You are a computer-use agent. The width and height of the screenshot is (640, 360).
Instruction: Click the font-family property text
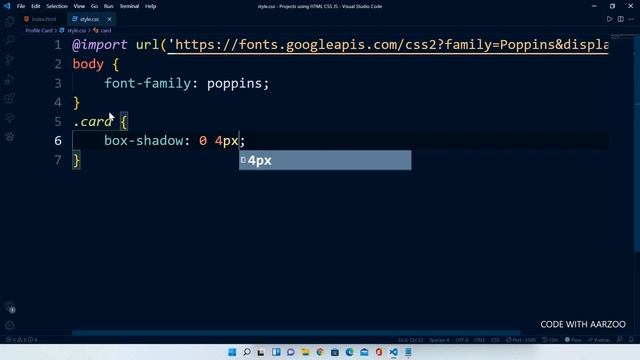click(x=147, y=83)
